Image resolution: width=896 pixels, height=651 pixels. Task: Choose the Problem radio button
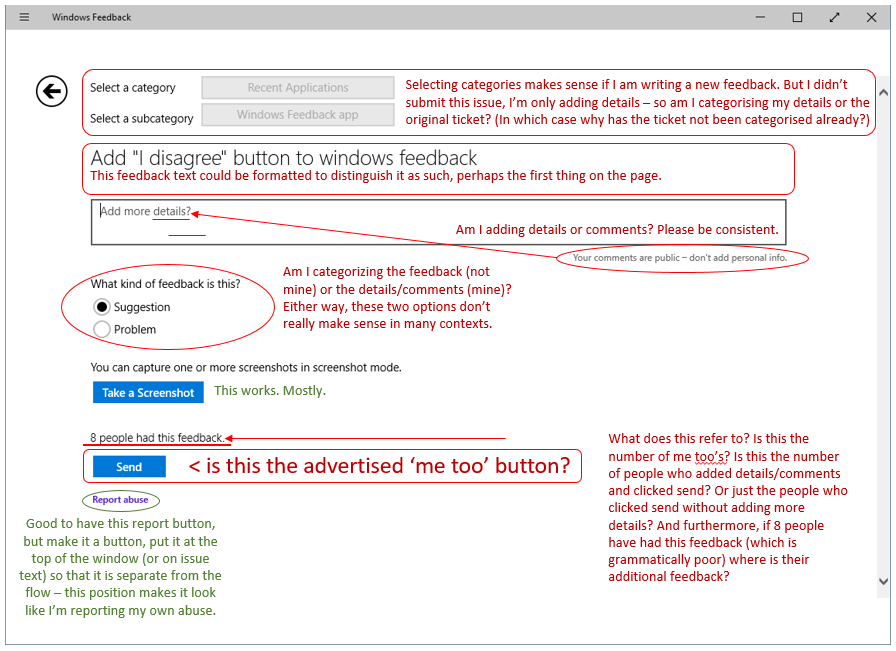click(102, 329)
